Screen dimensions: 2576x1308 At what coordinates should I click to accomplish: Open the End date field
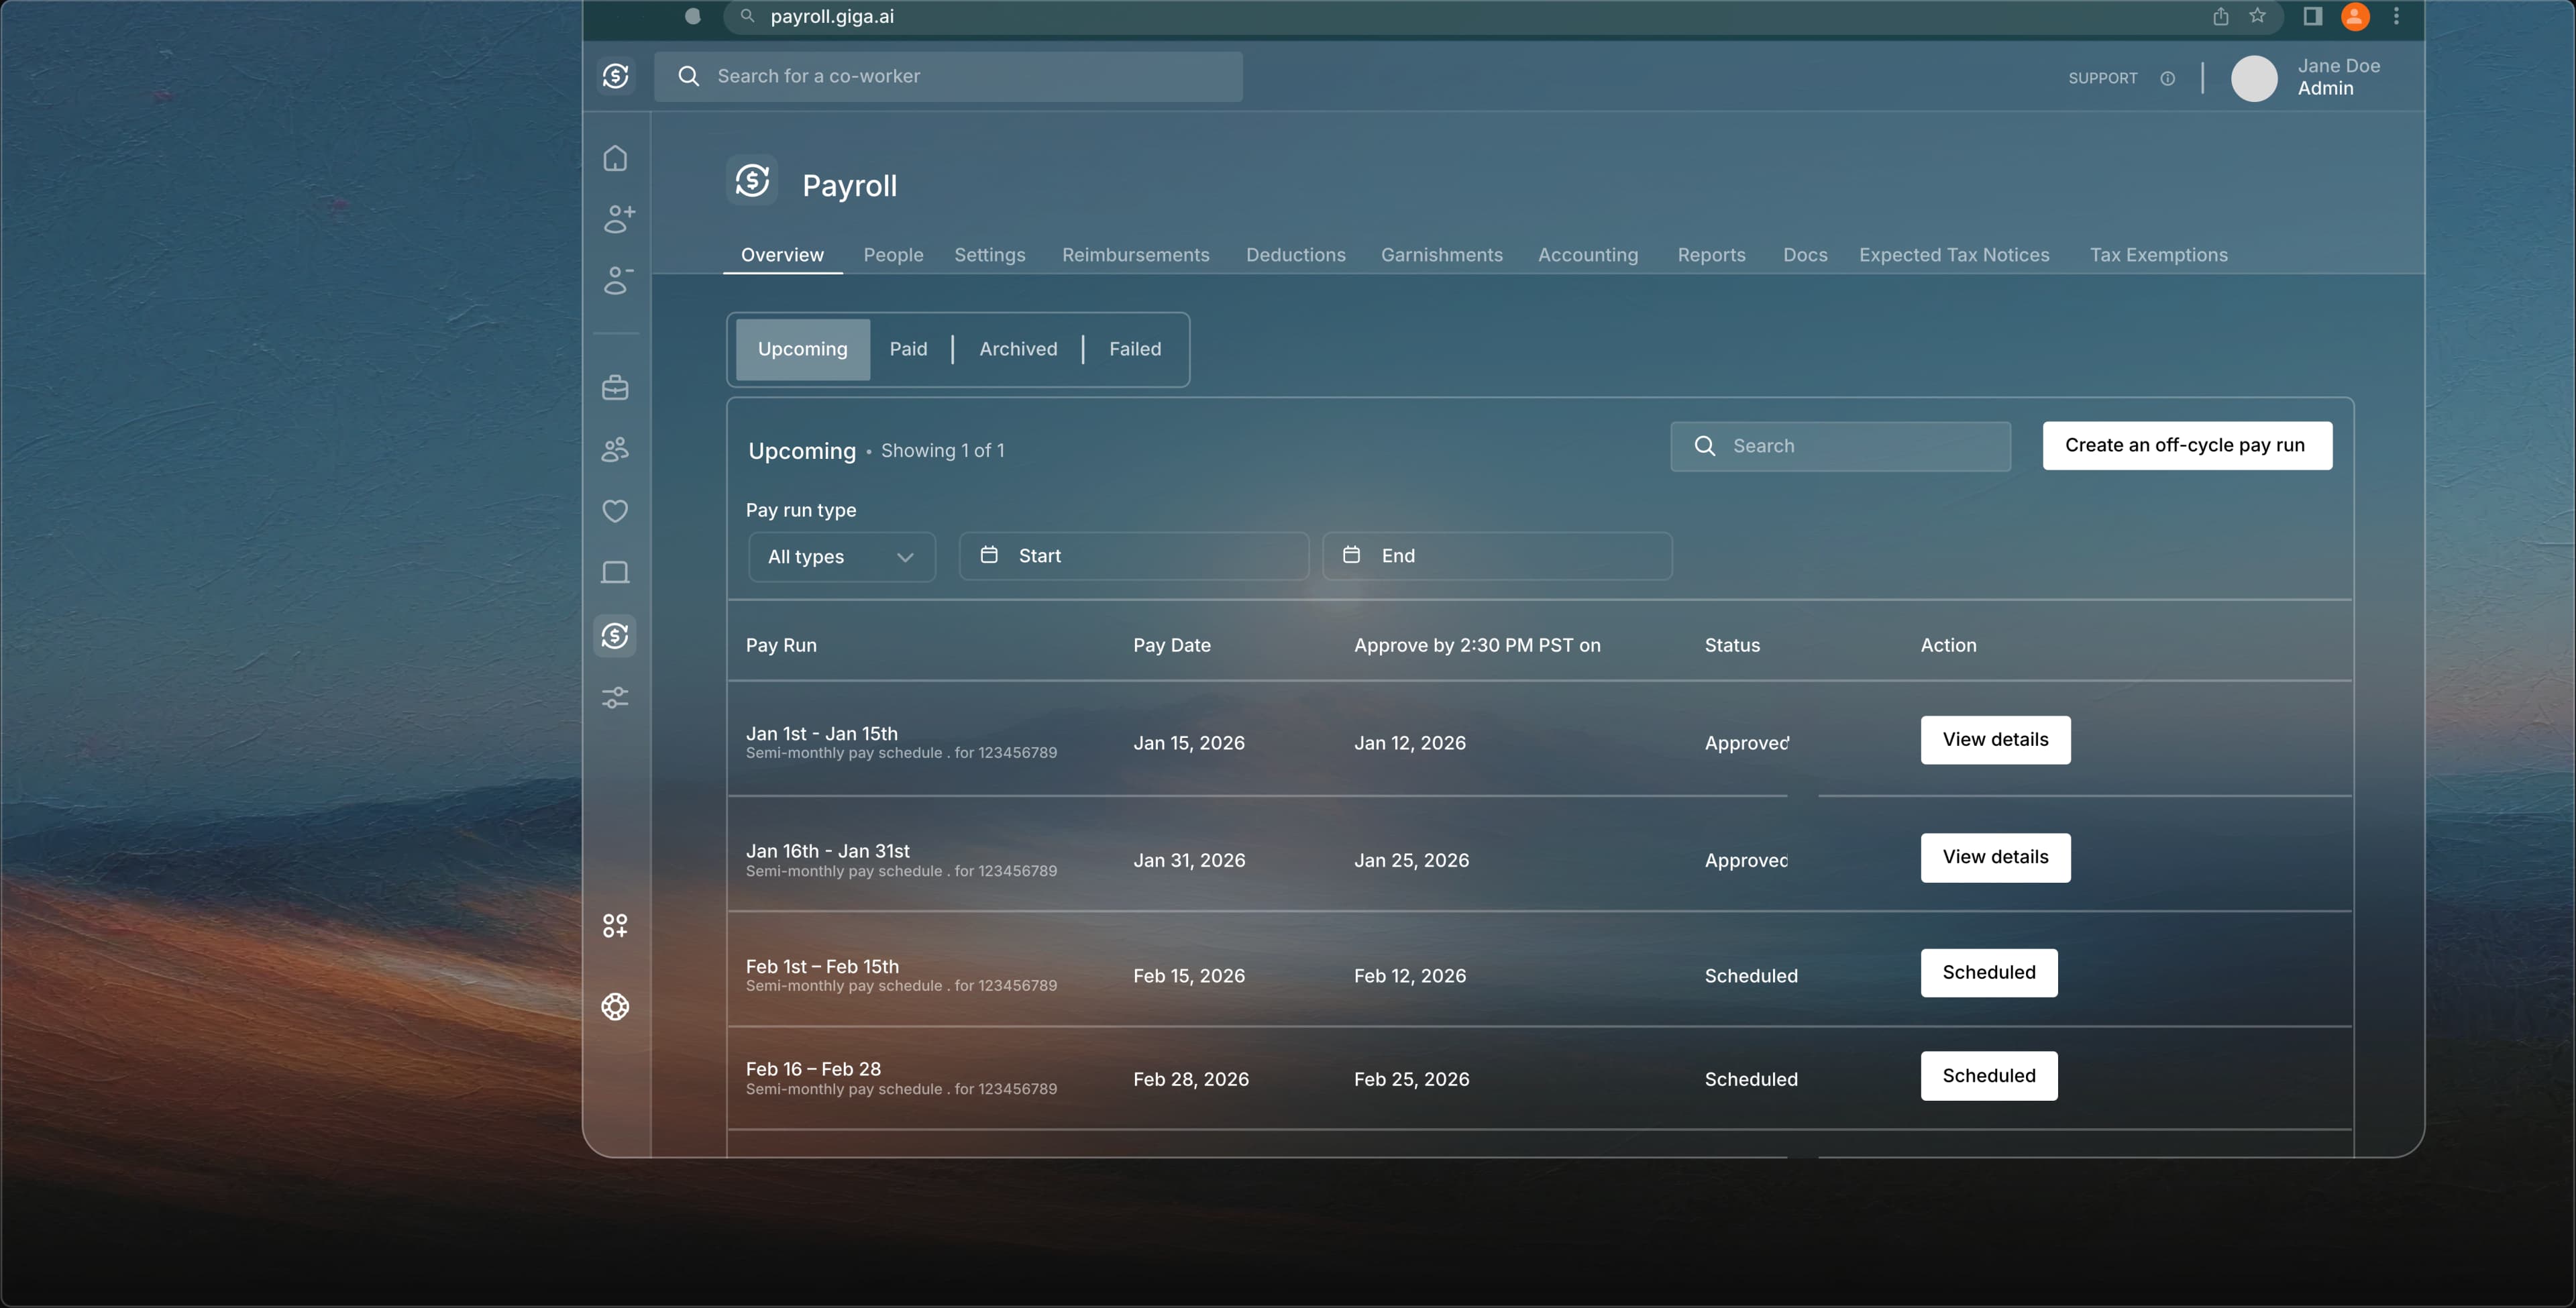click(x=1497, y=556)
